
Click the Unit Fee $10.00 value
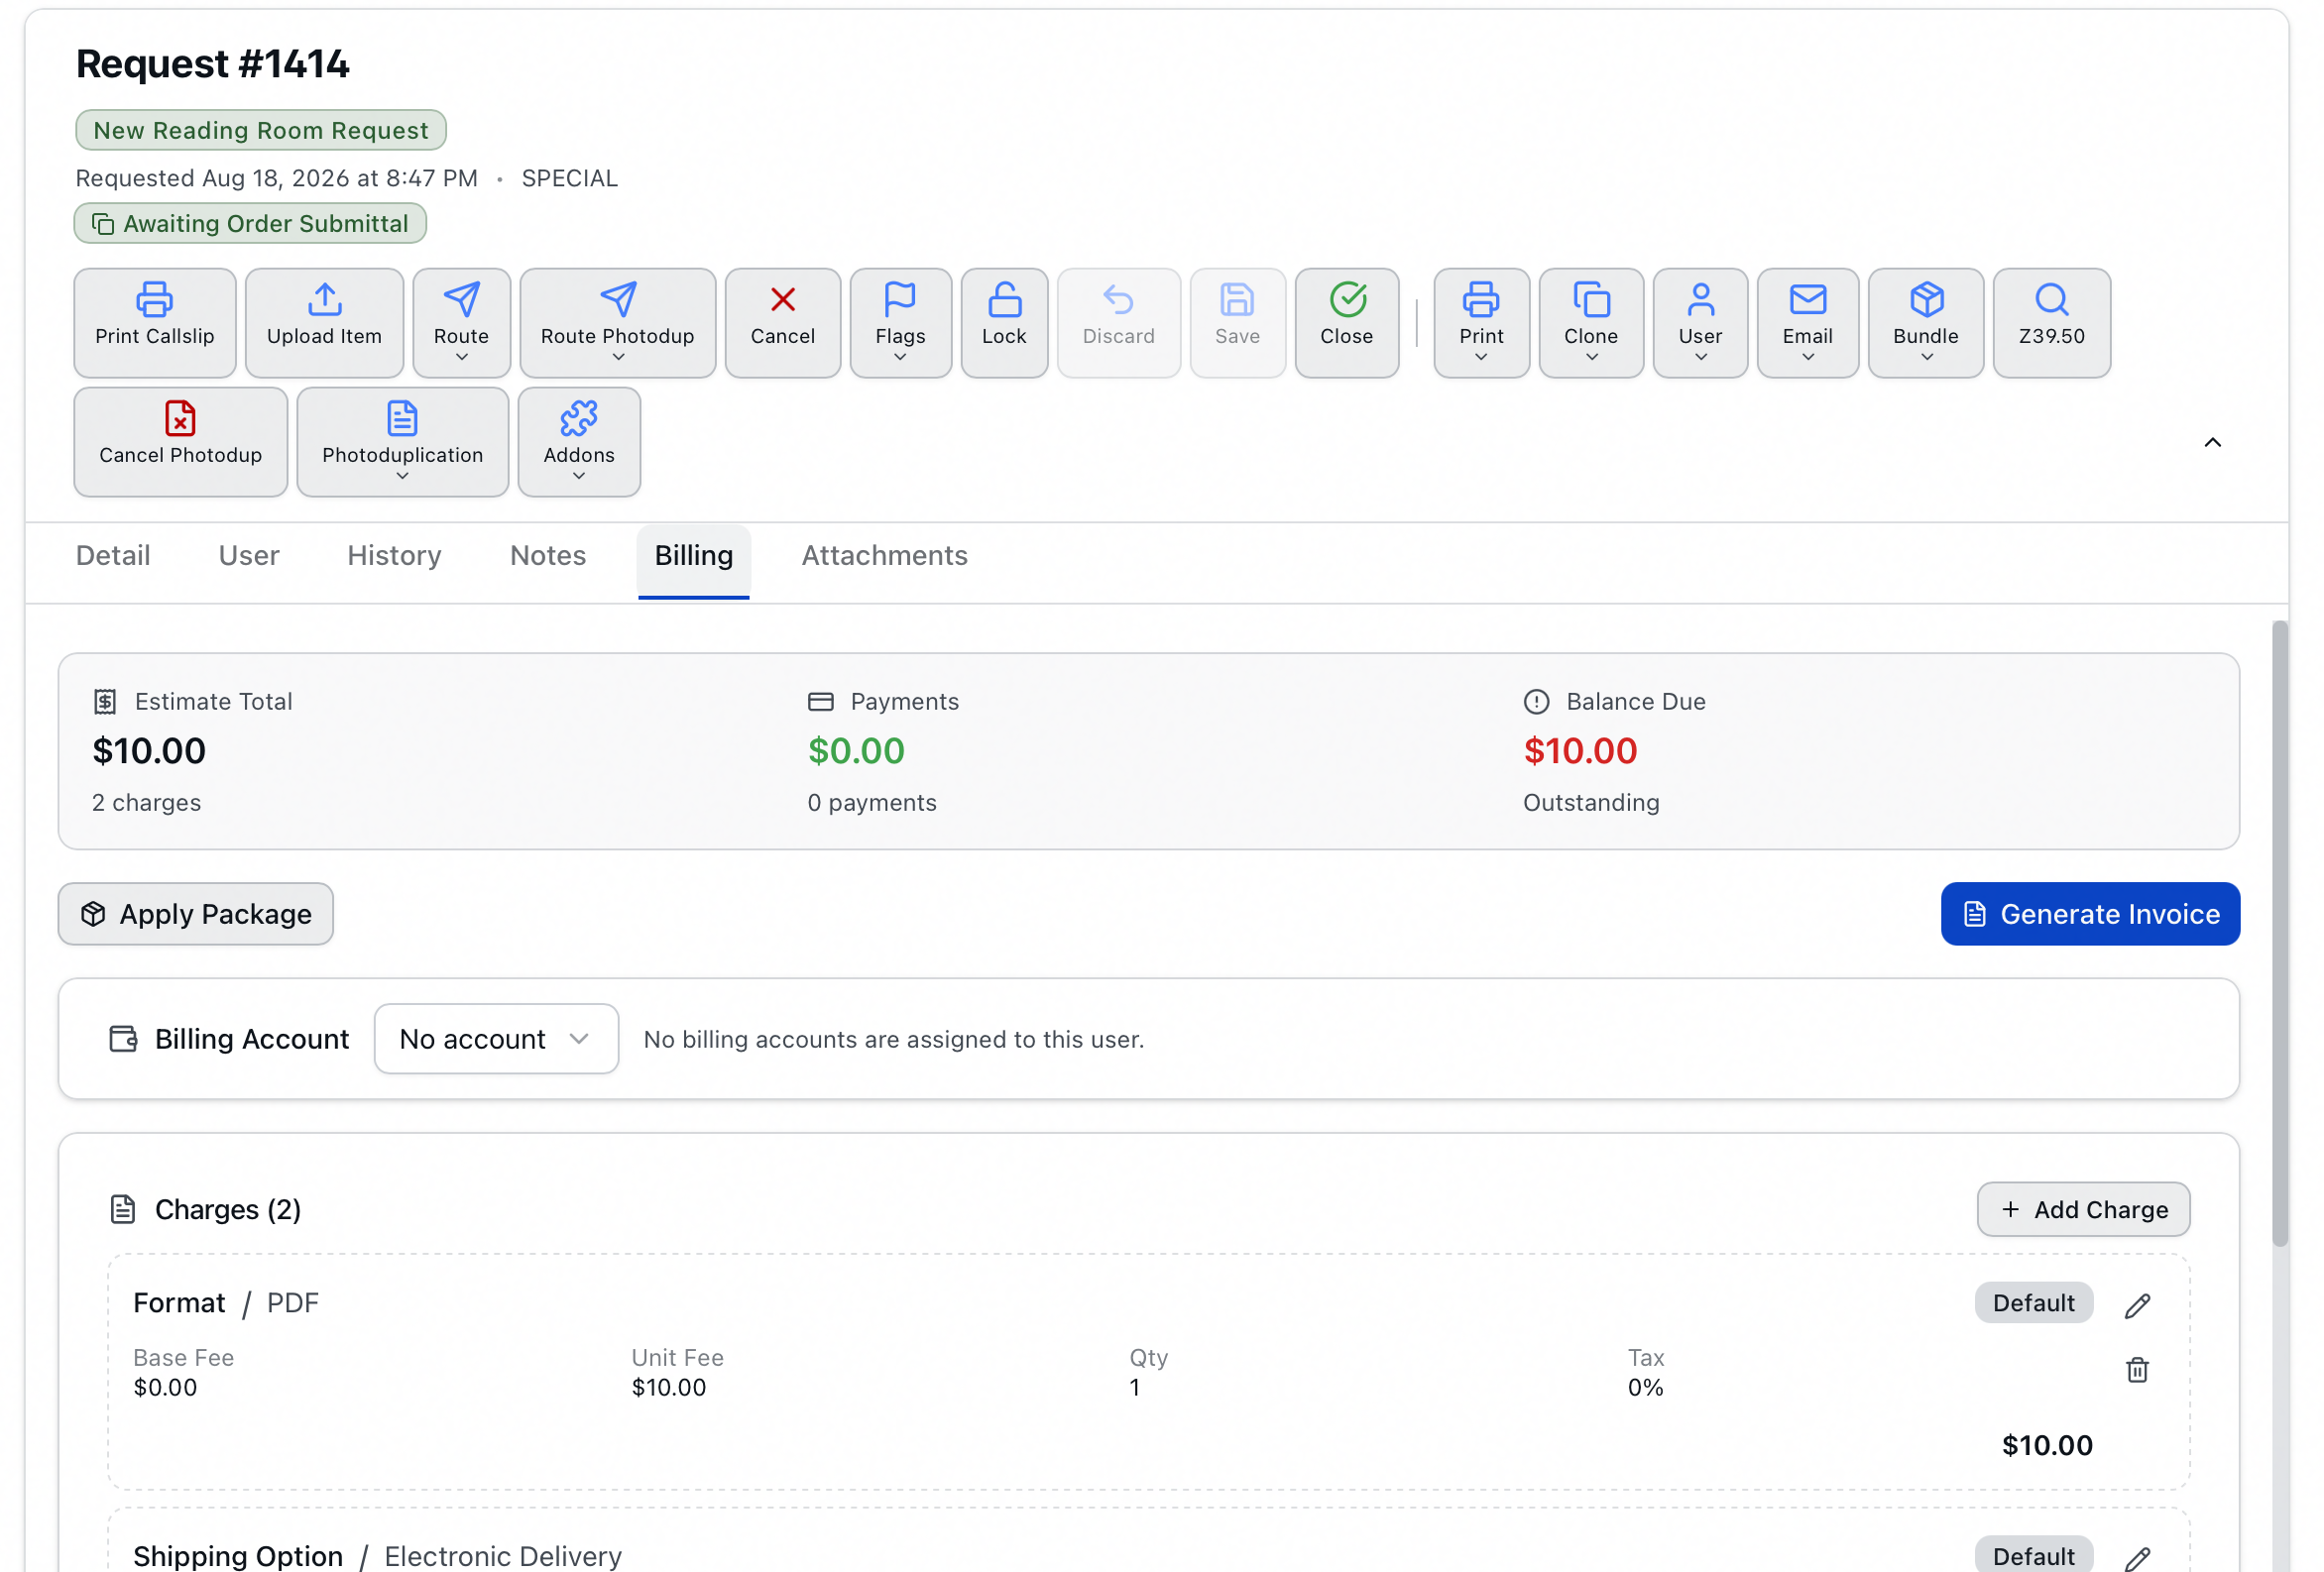(x=668, y=1386)
